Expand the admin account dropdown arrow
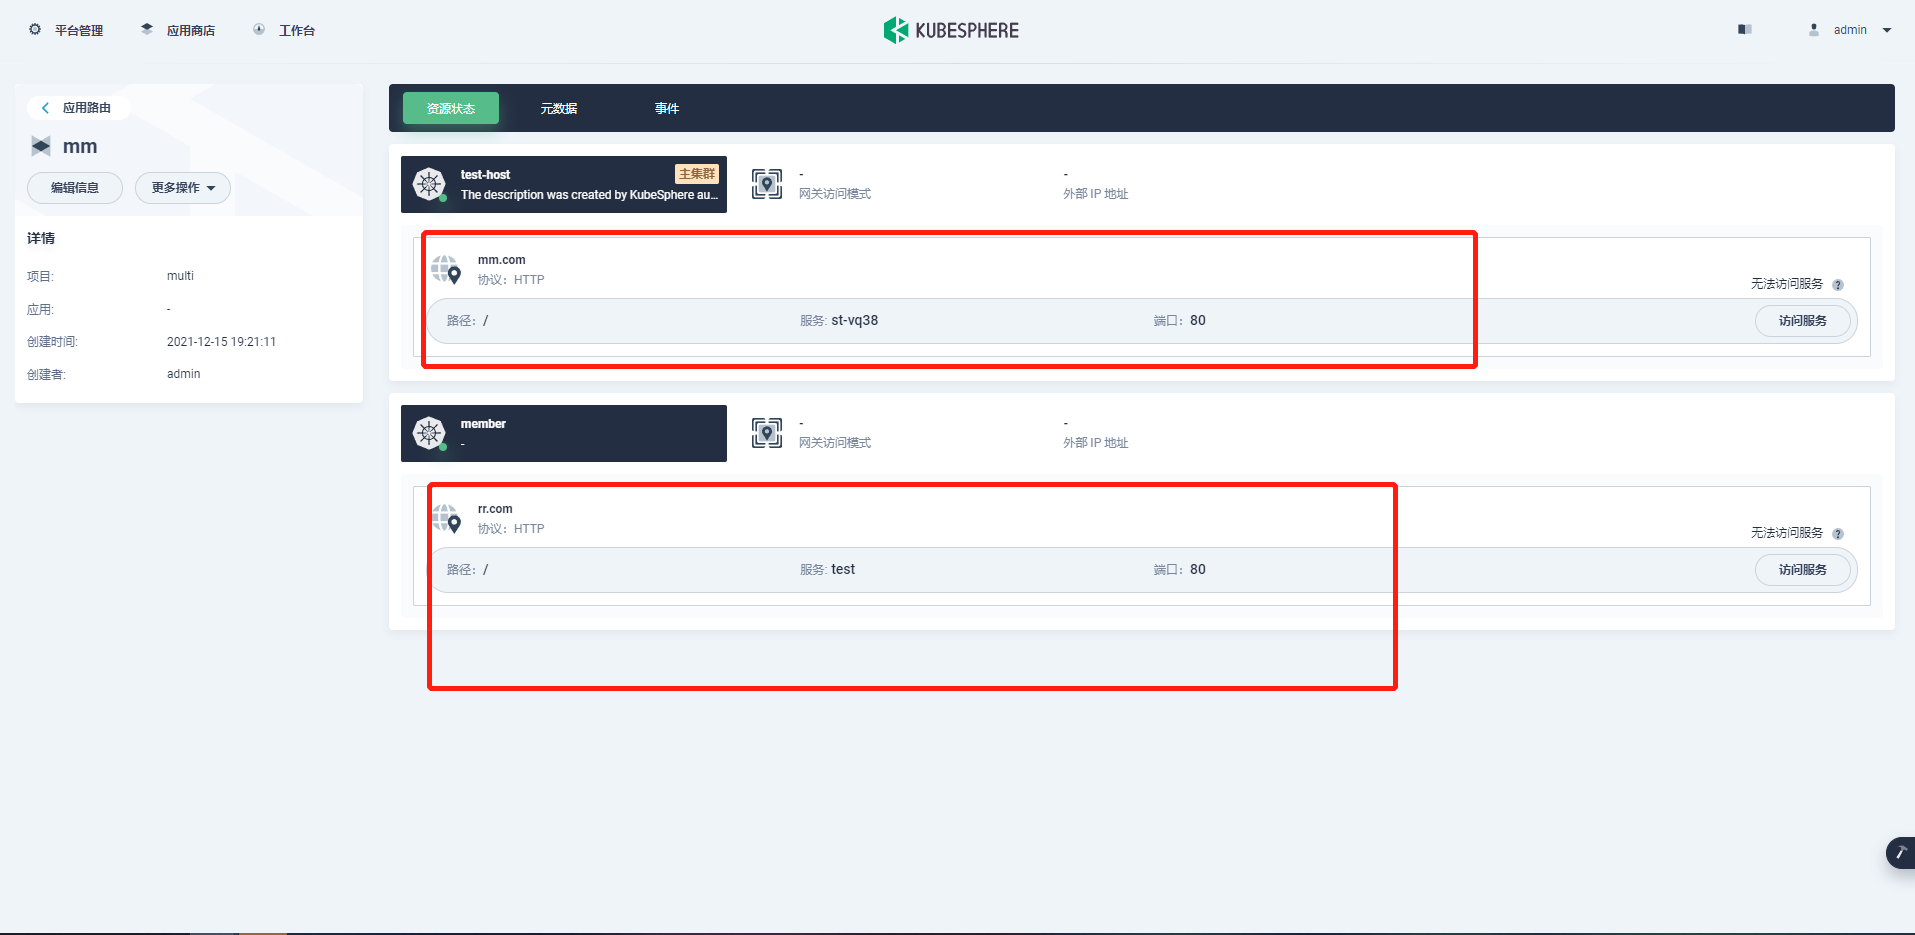The width and height of the screenshot is (1915, 935). [1887, 30]
